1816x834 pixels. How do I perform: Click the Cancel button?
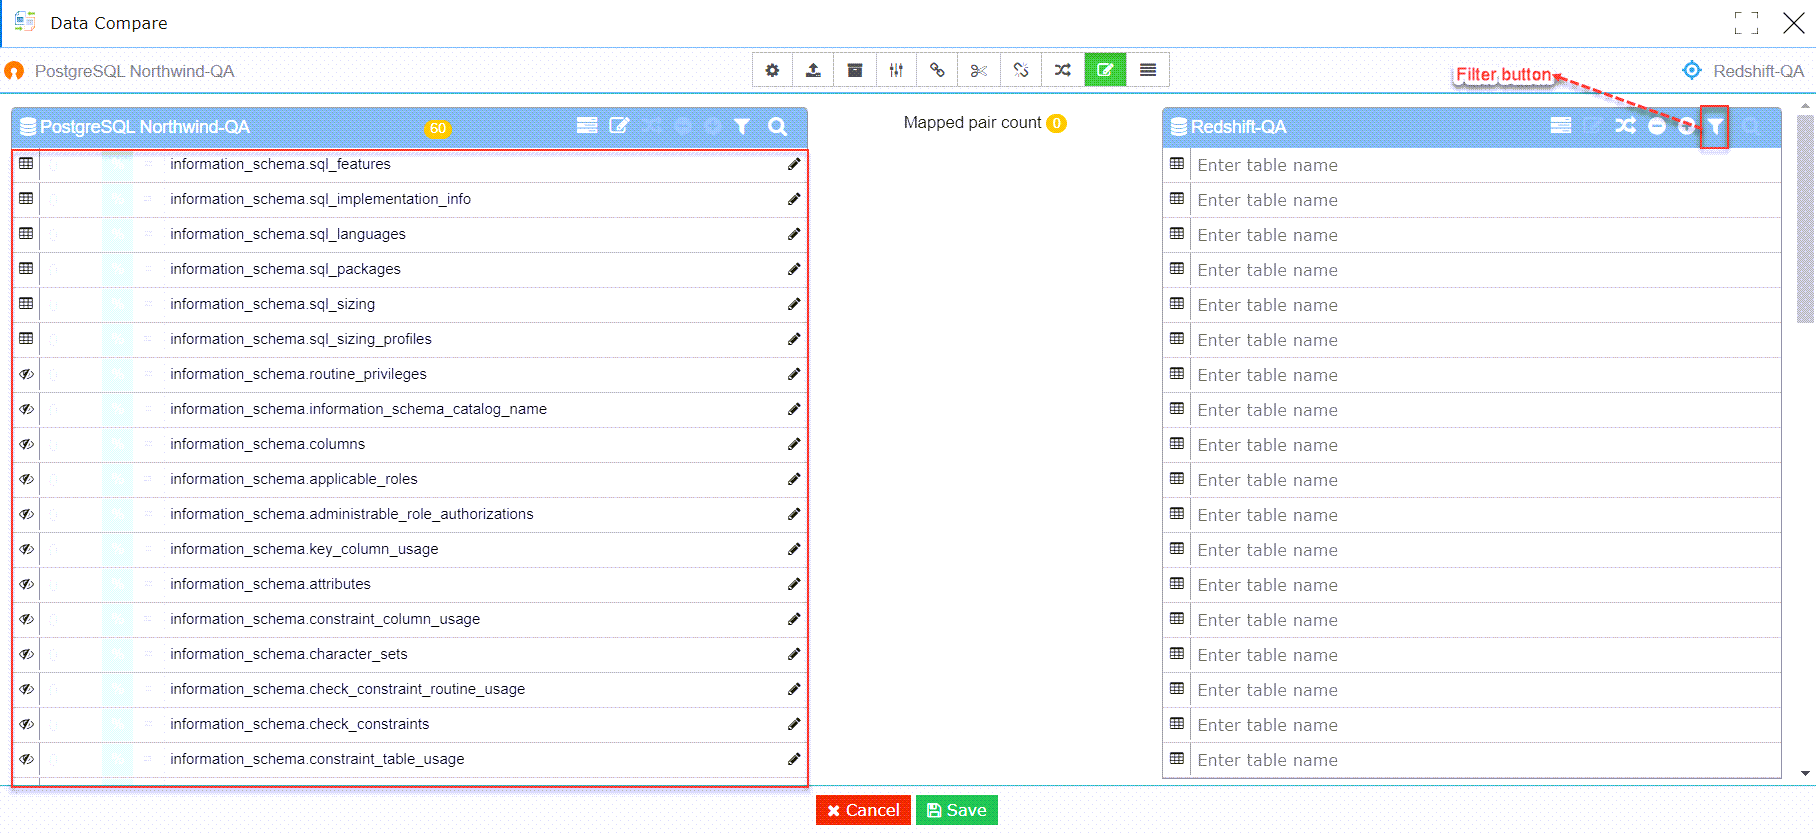863,810
